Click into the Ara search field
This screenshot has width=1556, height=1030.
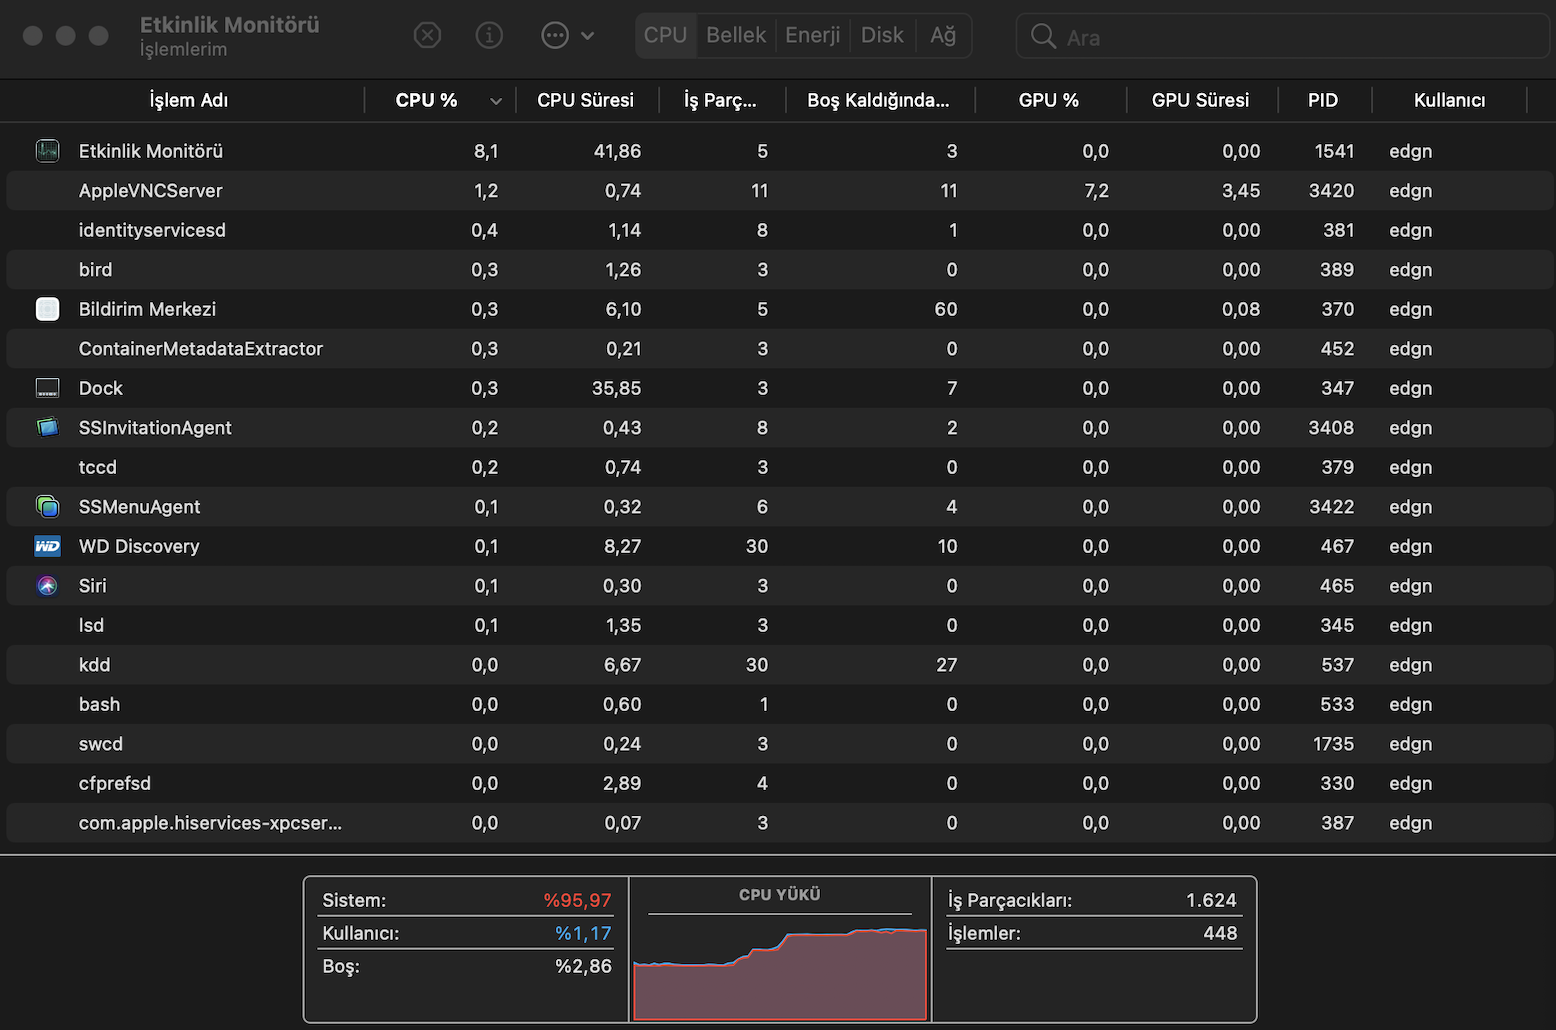[x=1283, y=37]
